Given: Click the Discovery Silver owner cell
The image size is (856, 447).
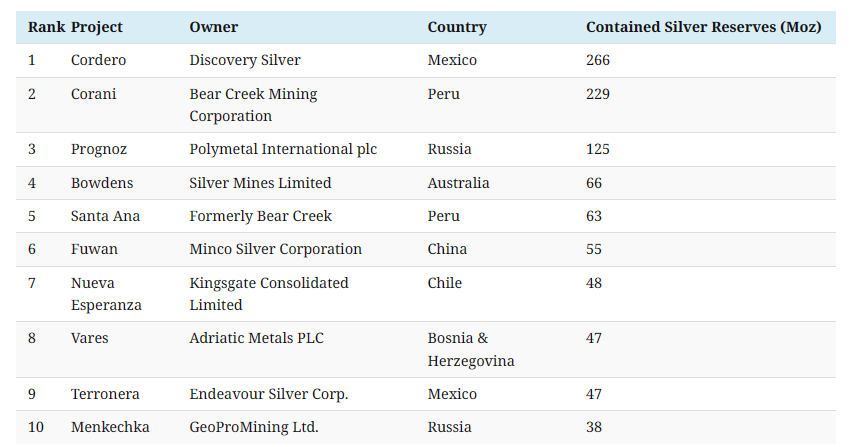Looking at the screenshot, I should pyautogui.click(x=245, y=60).
